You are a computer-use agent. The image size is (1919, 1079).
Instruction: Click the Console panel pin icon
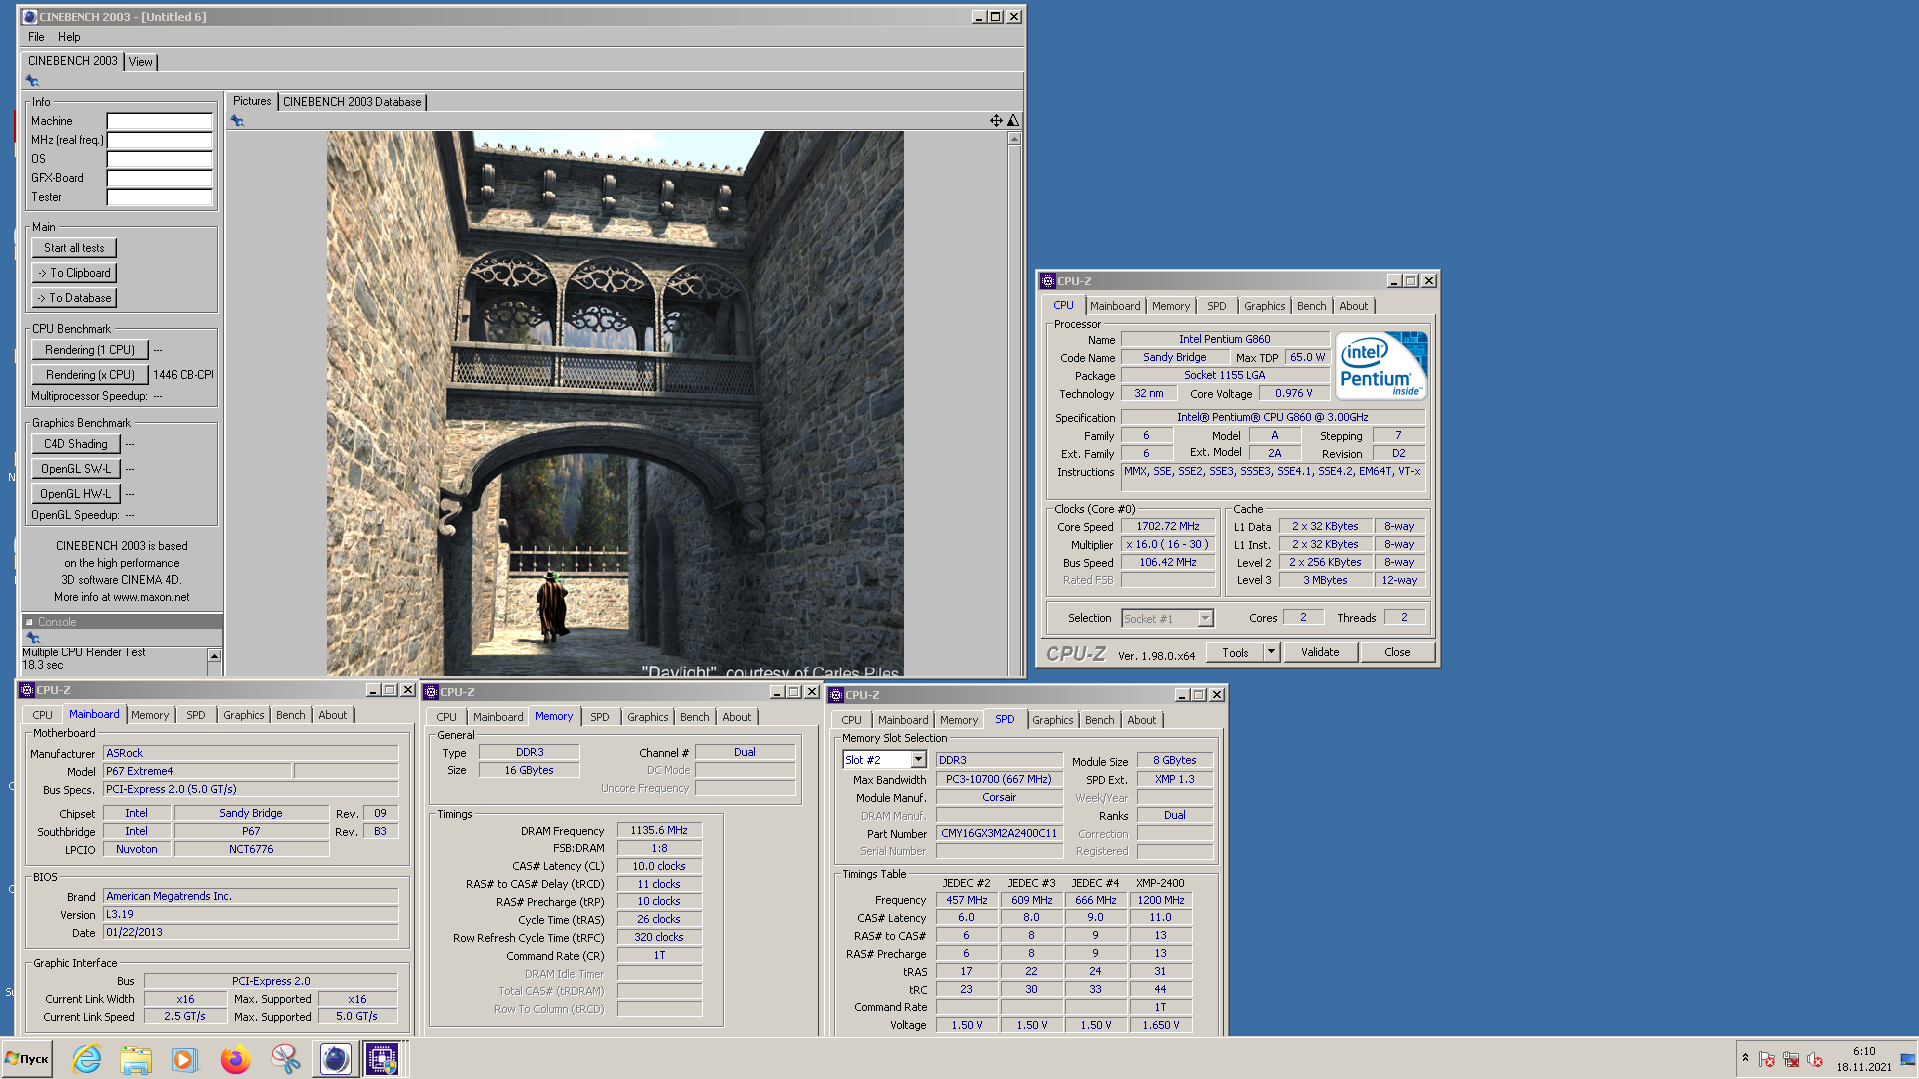click(x=32, y=637)
